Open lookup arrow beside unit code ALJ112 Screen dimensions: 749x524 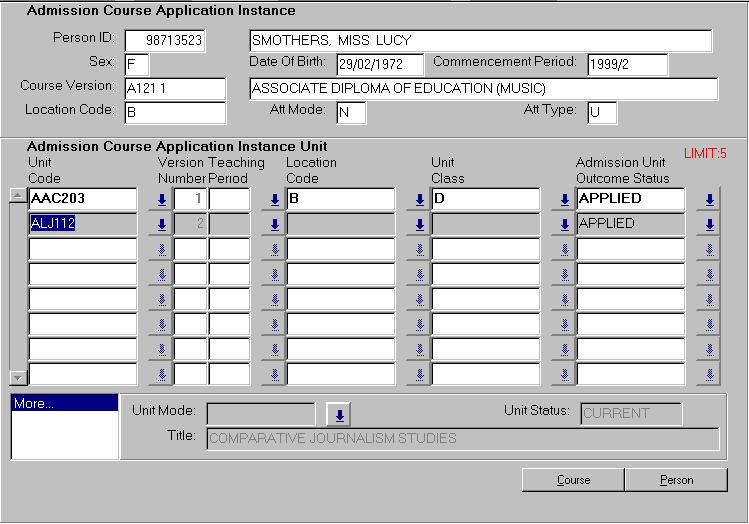[162, 224]
